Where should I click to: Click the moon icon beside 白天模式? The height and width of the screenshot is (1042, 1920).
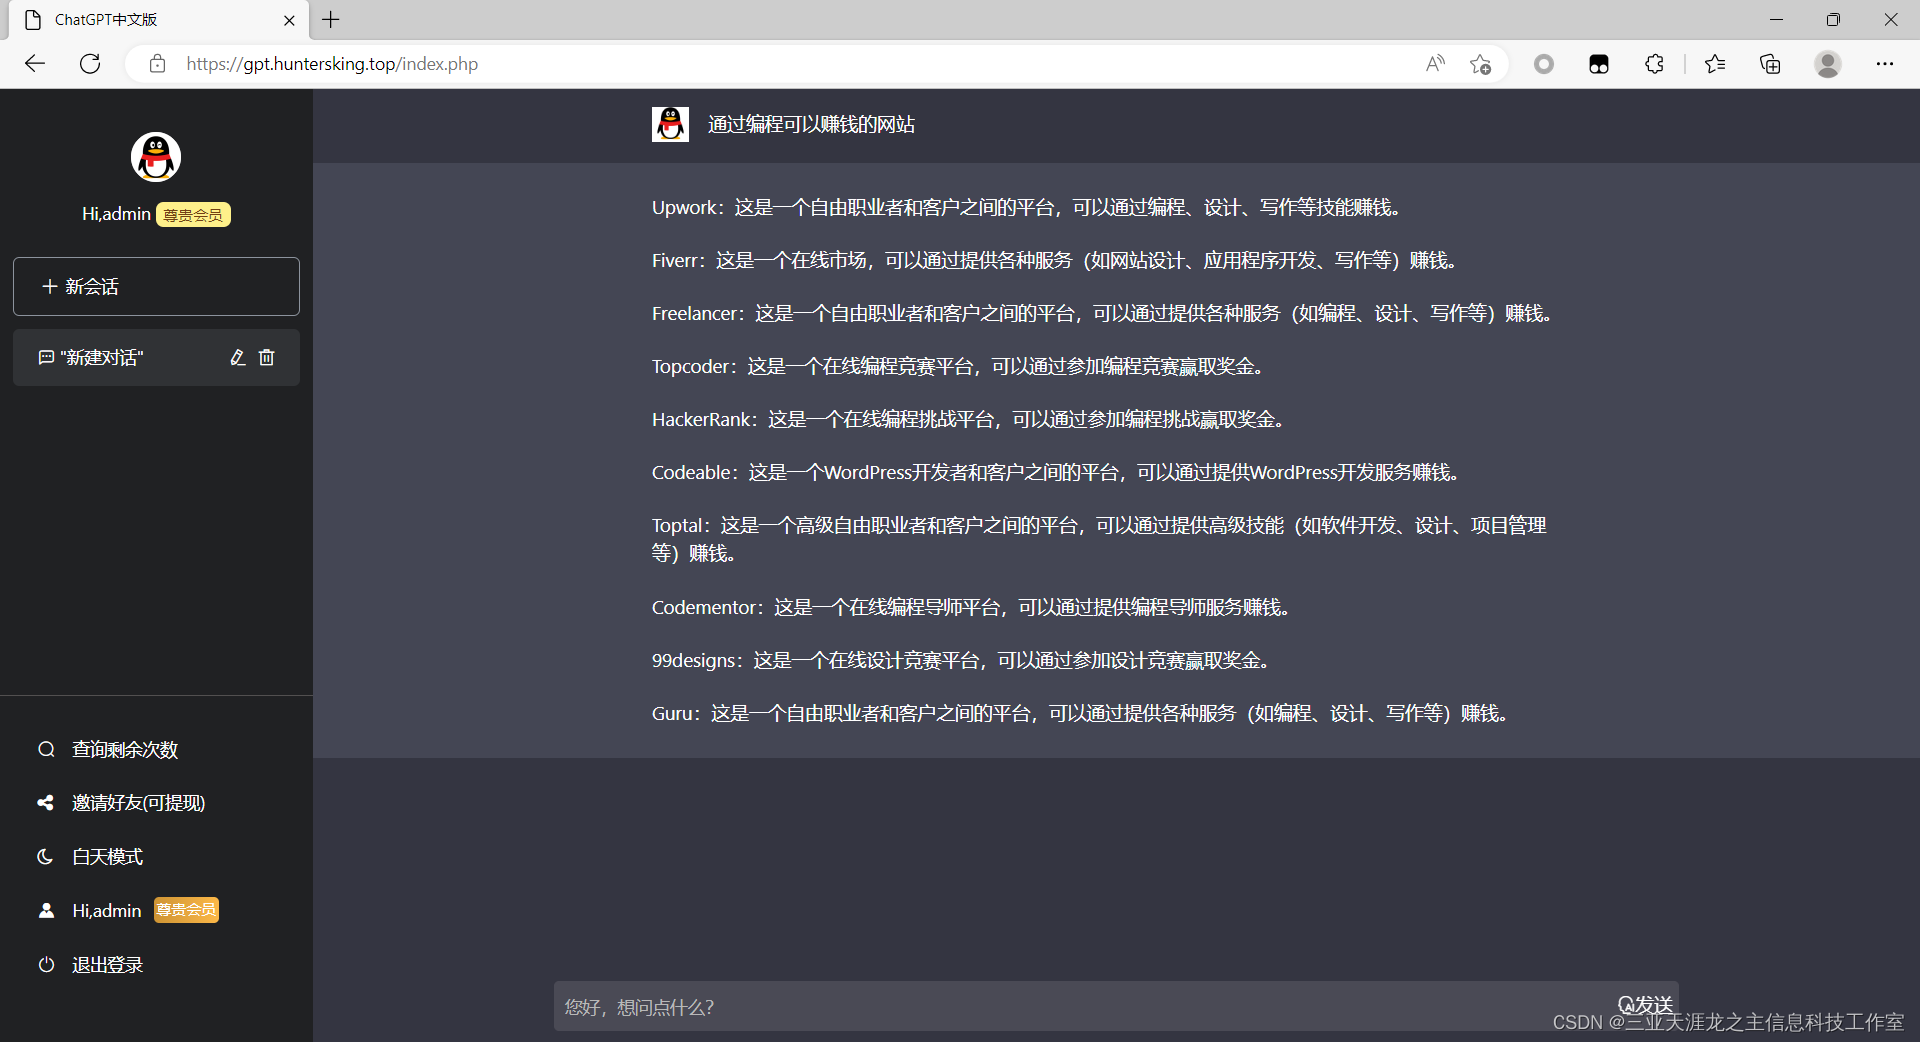click(46, 857)
